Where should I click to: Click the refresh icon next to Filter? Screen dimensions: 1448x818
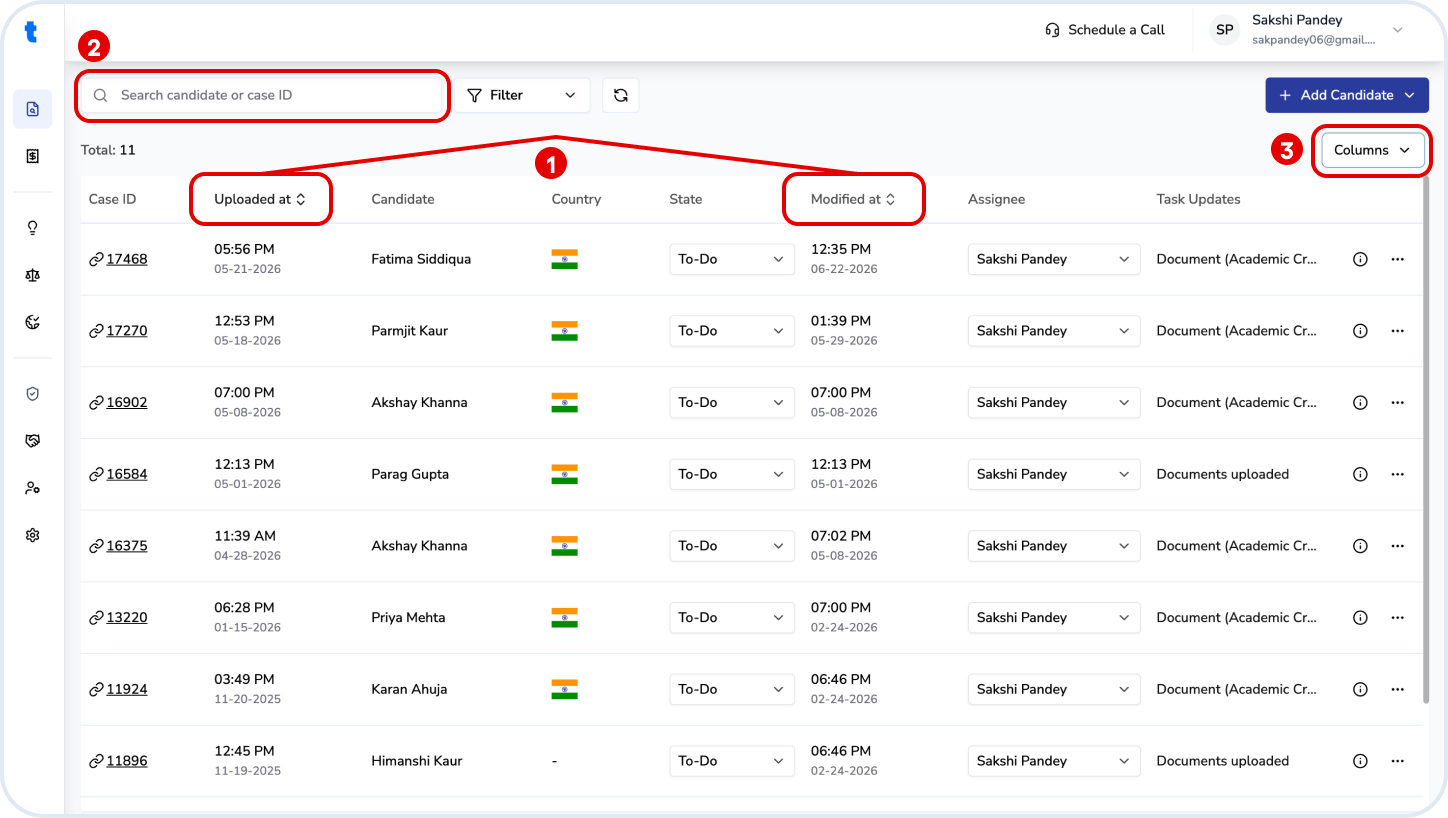tap(620, 95)
